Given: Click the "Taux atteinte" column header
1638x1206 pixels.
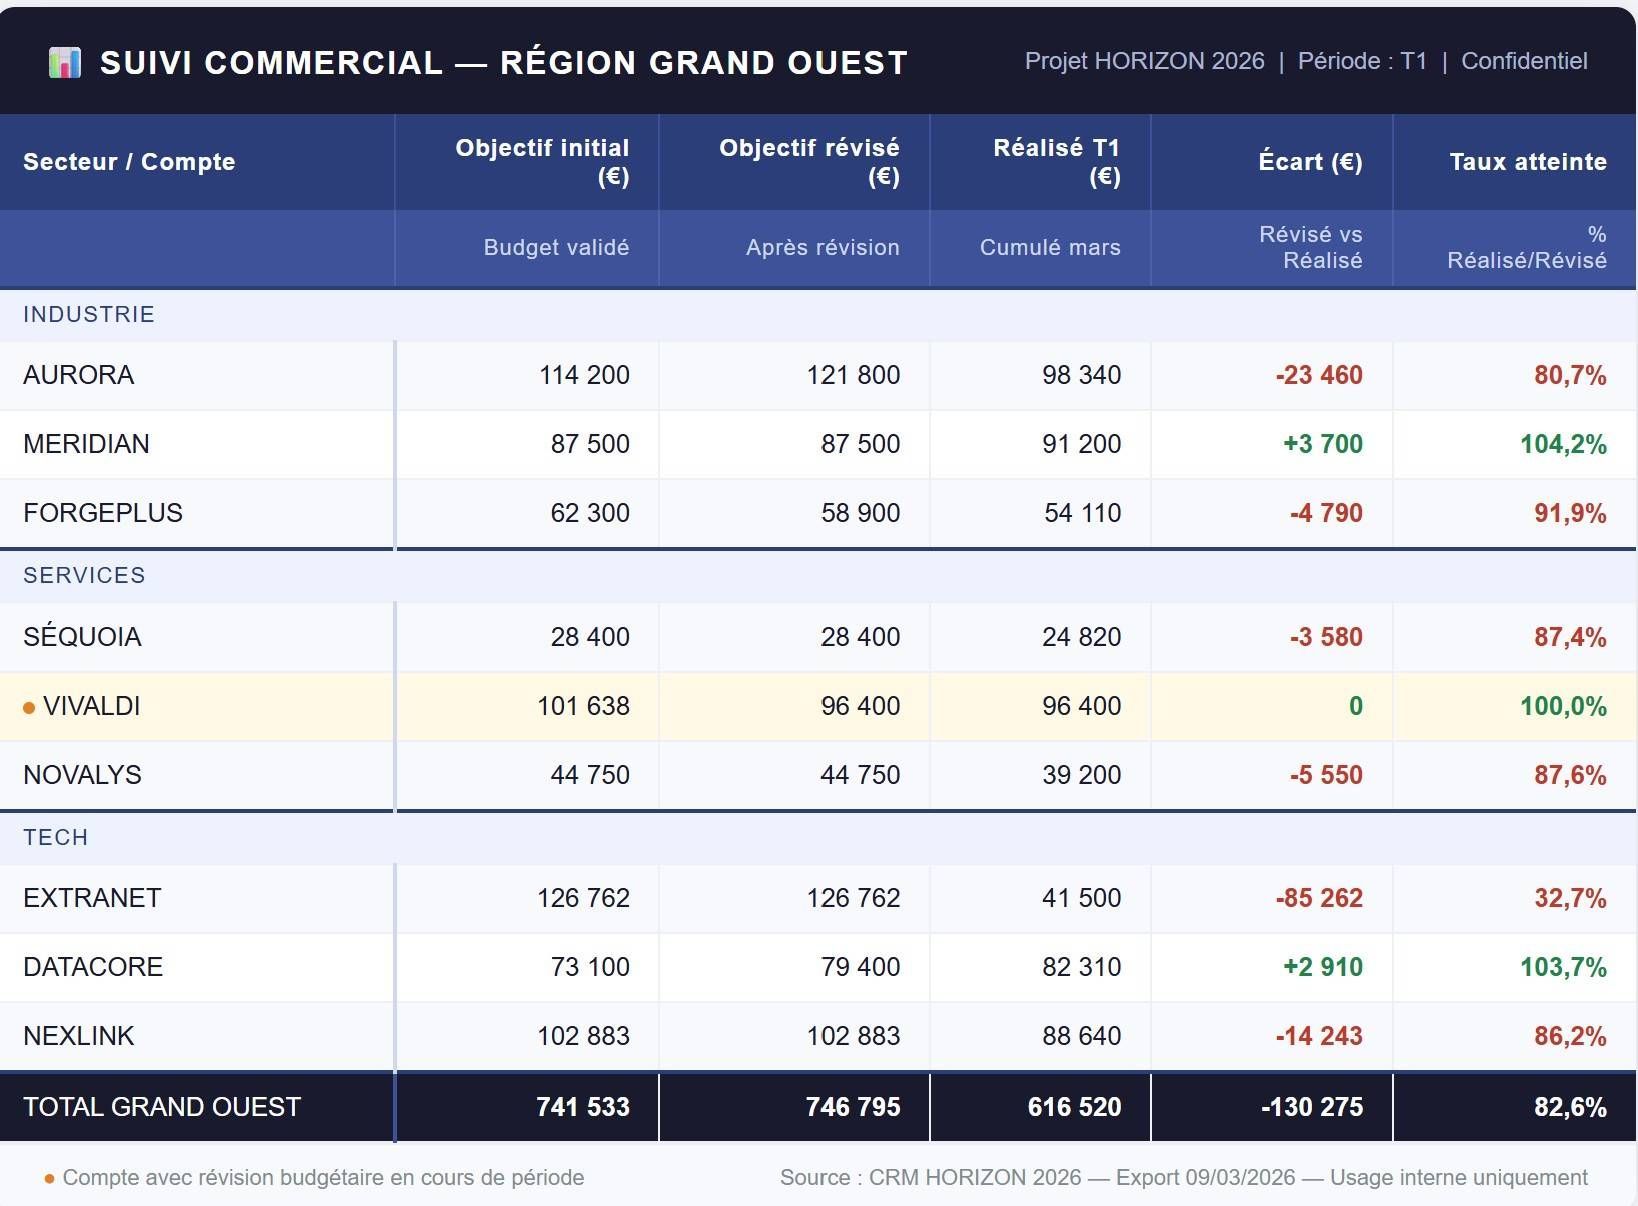Looking at the screenshot, I should point(1527,162).
